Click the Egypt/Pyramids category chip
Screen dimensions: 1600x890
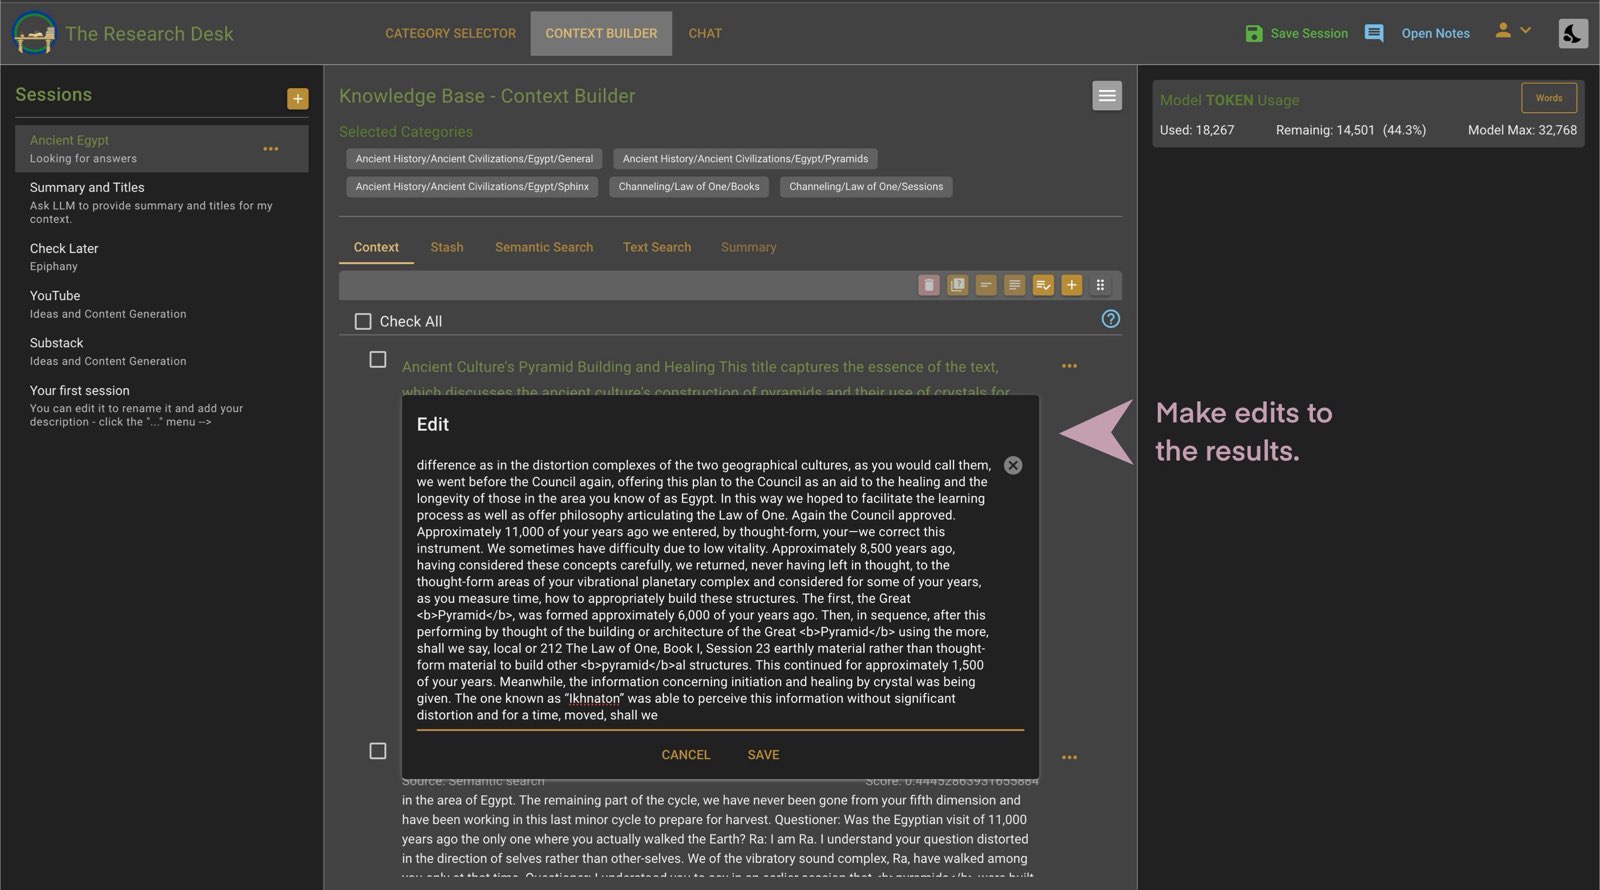coord(745,159)
